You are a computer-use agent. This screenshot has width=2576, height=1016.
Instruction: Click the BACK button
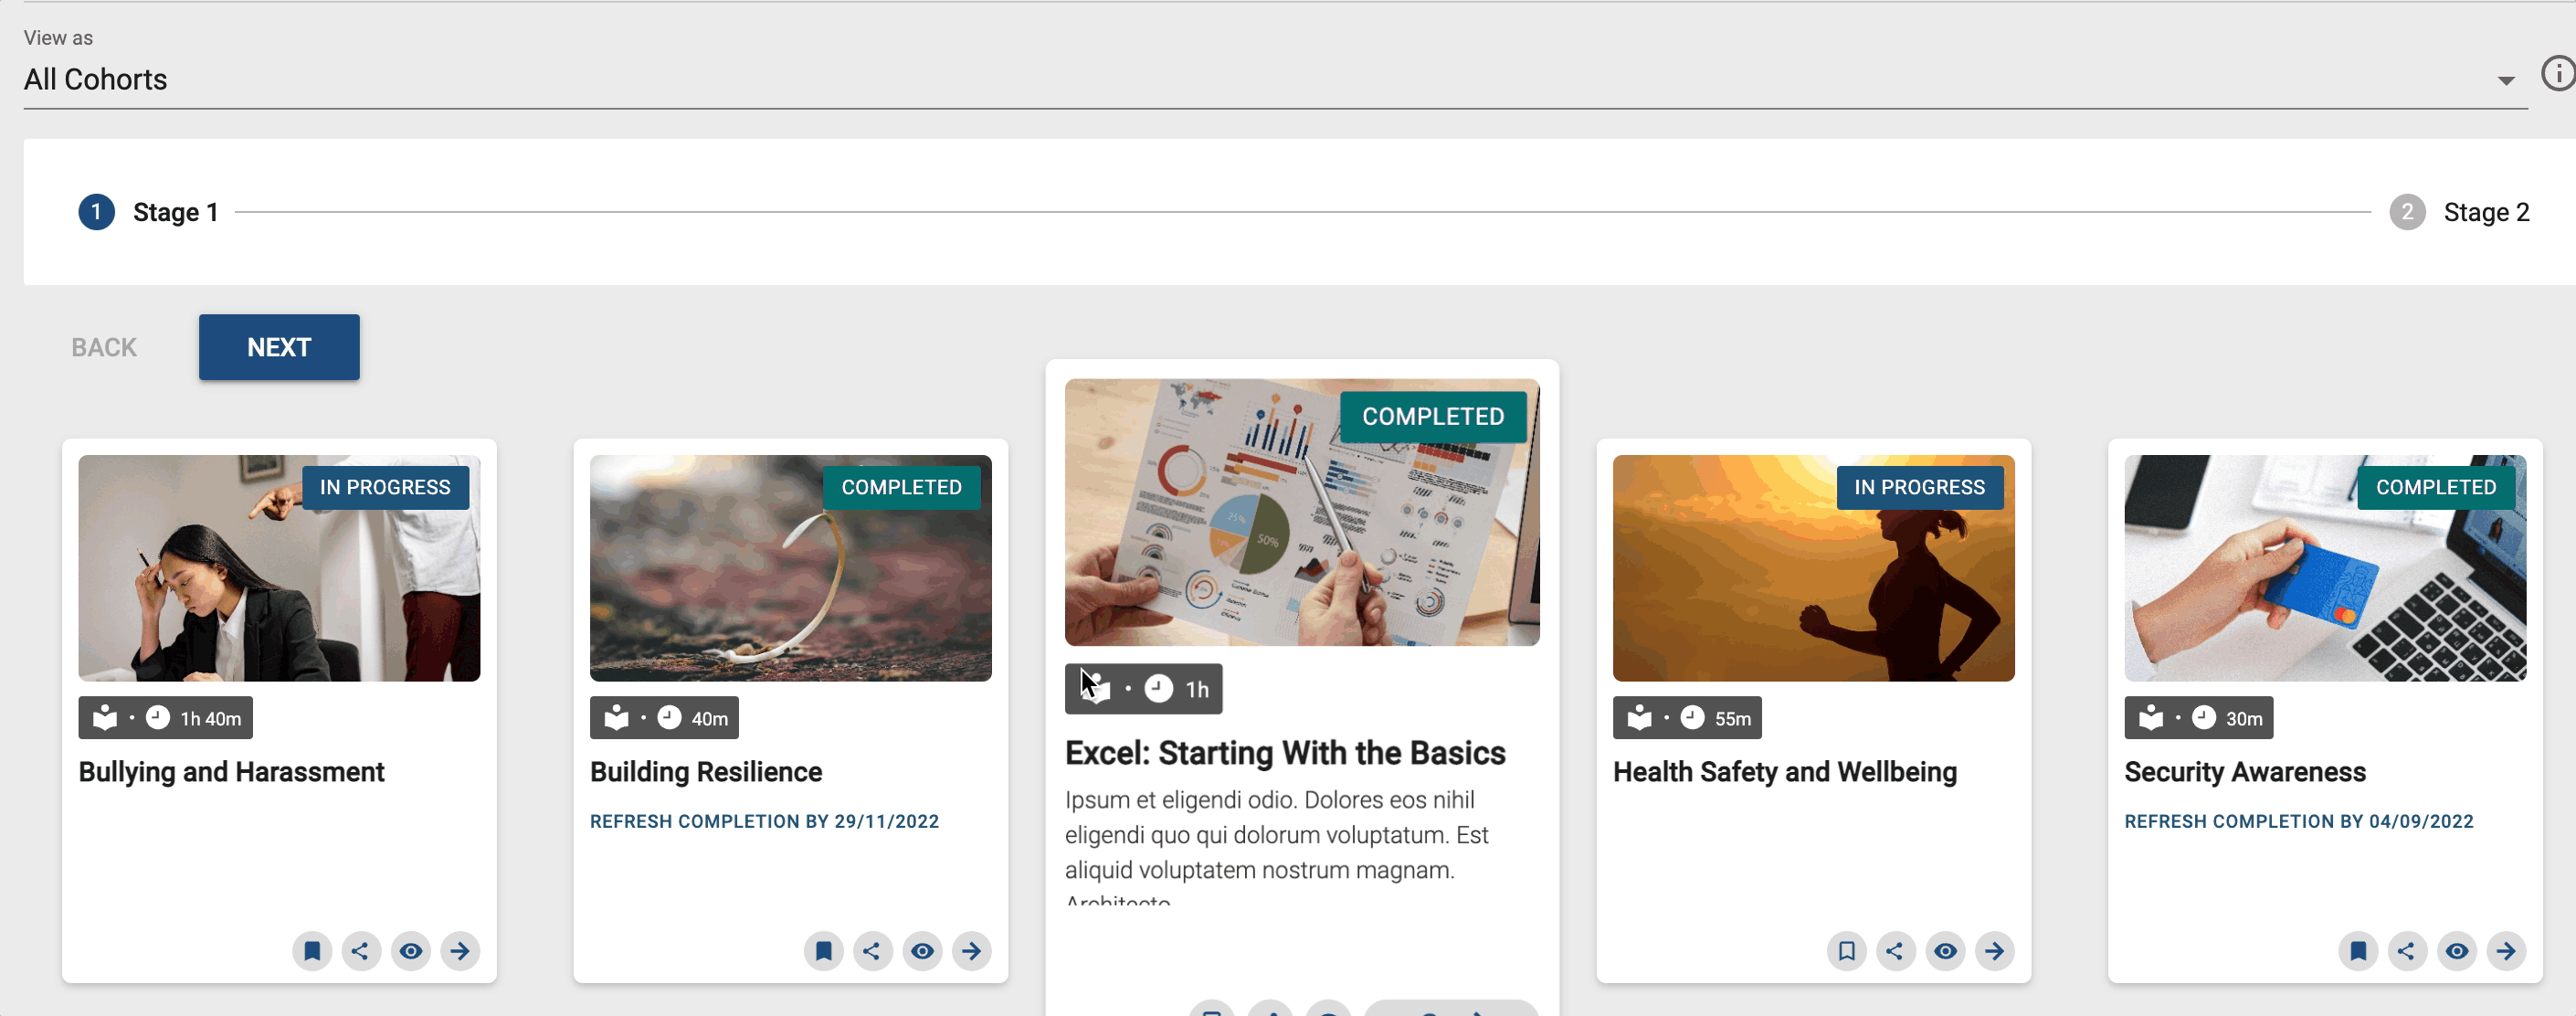[x=104, y=347]
